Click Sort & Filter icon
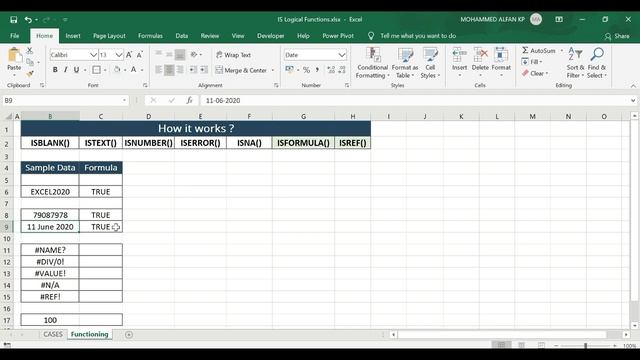The image size is (640, 360). coord(575,54)
